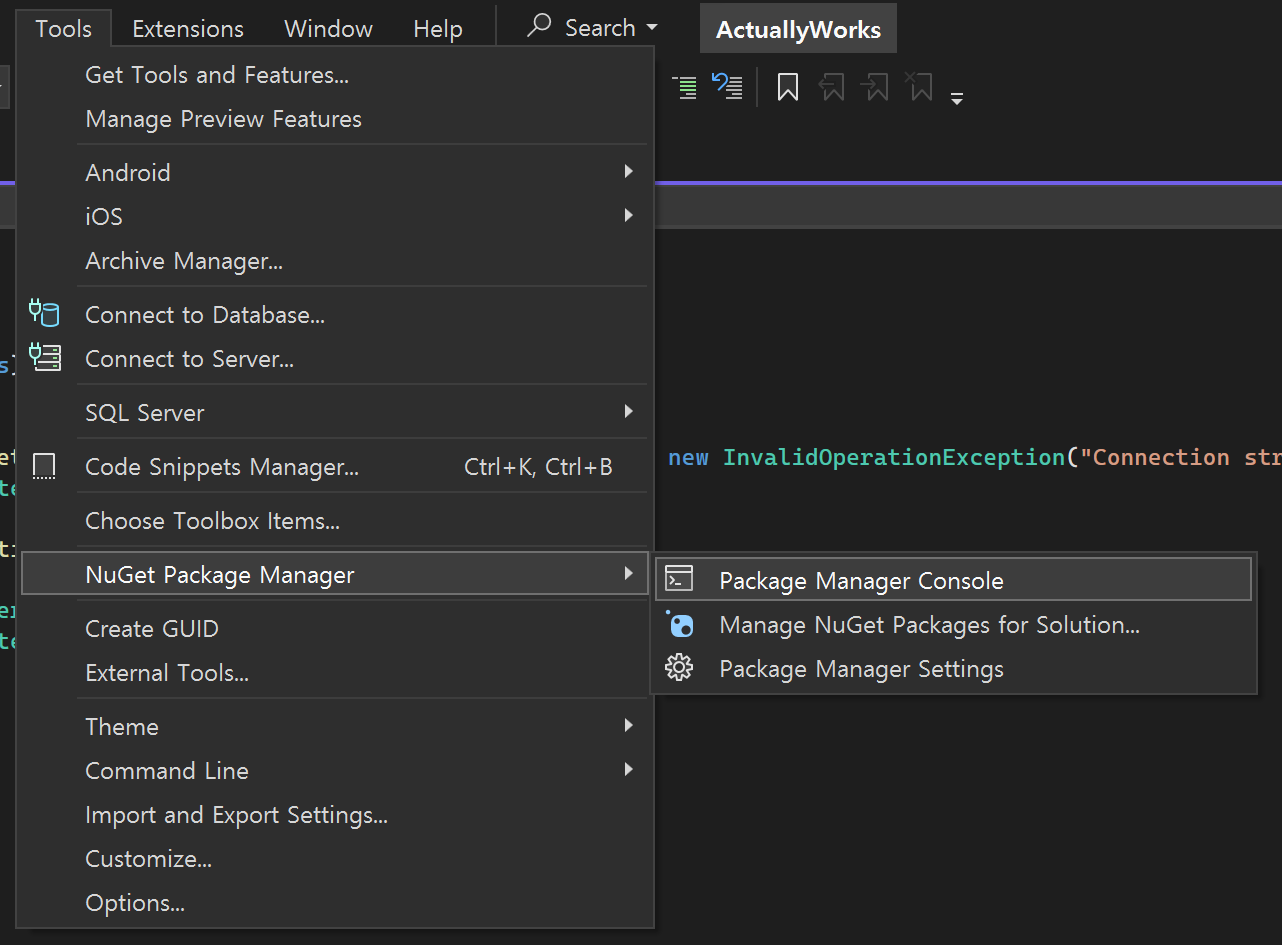Select the Theme menu item
The image size is (1282, 945).
335,727
